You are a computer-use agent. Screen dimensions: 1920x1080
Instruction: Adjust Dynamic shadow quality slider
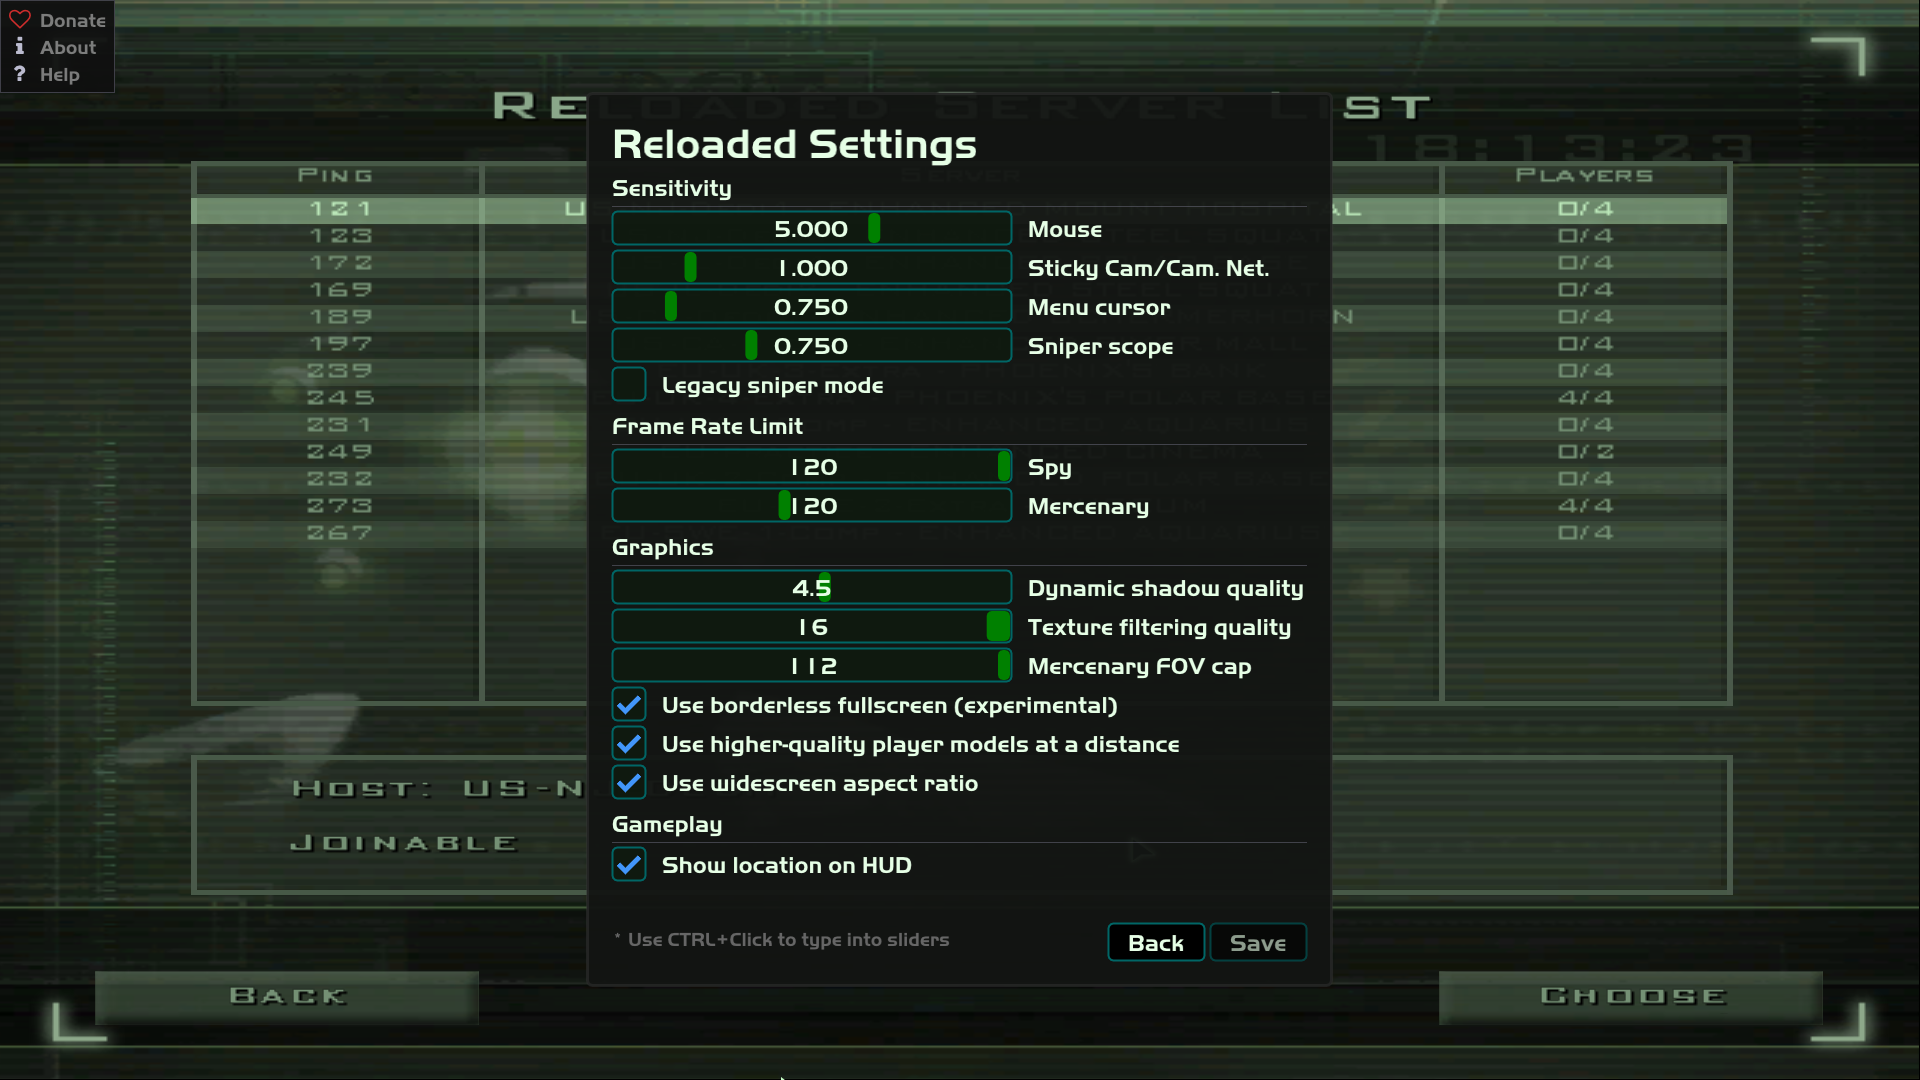click(x=812, y=588)
